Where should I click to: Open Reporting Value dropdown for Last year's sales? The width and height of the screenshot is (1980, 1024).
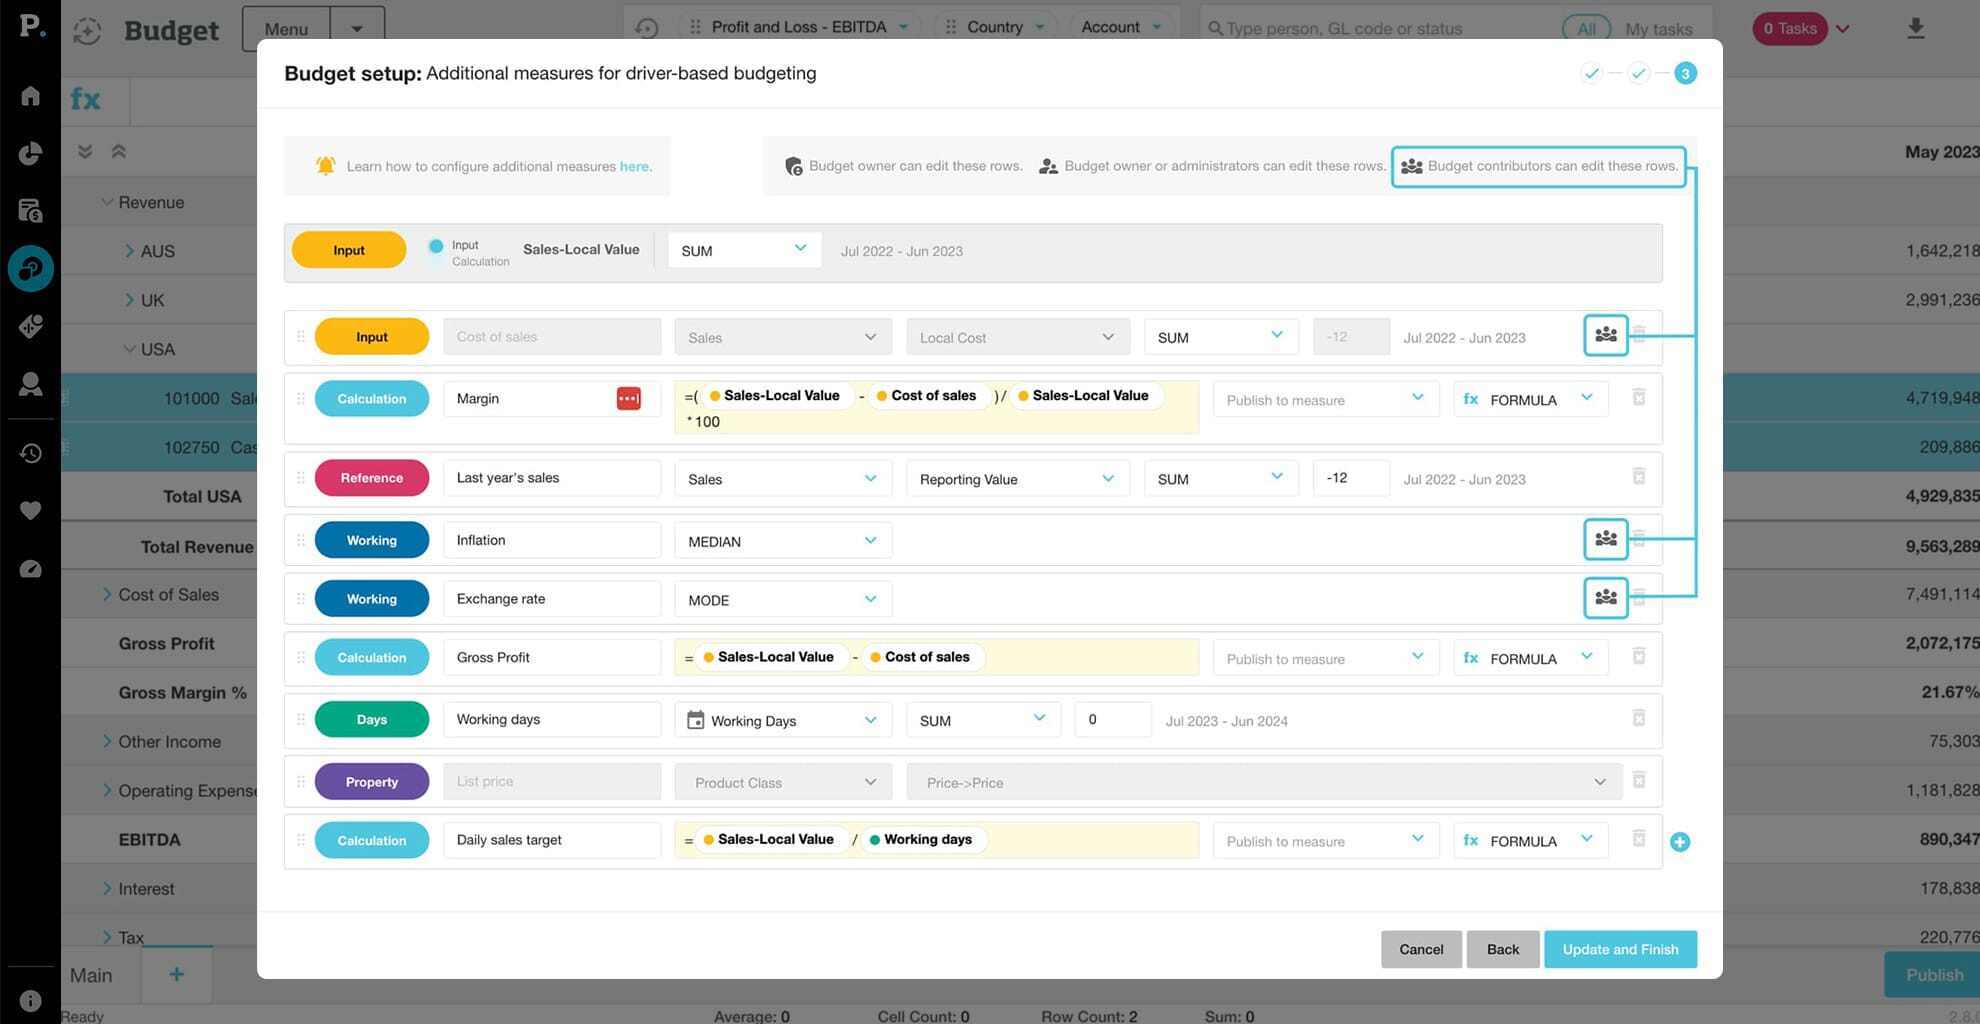tap(1016, 479)
